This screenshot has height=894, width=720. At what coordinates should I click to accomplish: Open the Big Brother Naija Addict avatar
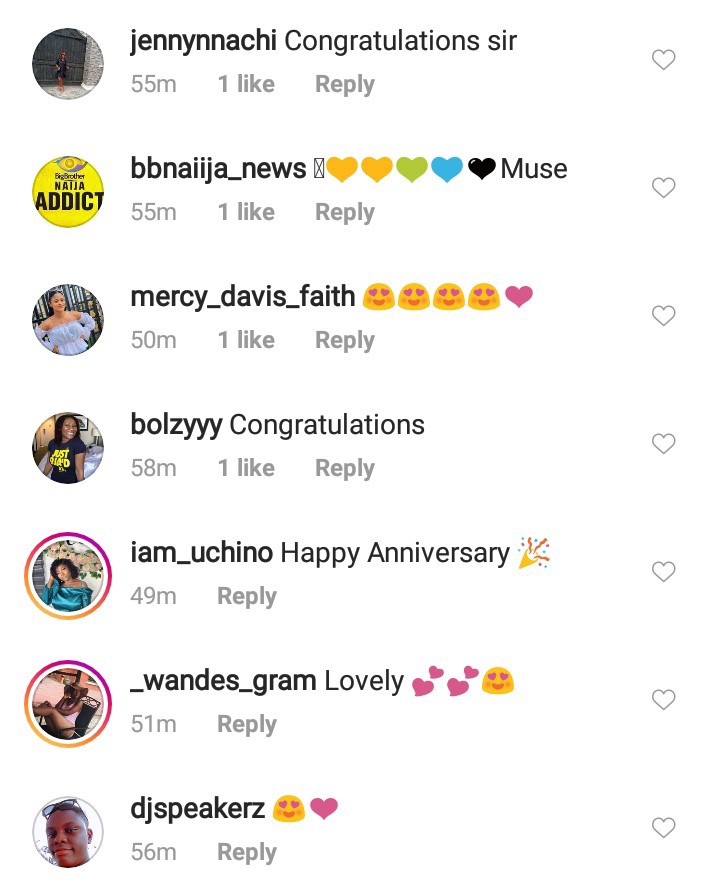(68, 192)
